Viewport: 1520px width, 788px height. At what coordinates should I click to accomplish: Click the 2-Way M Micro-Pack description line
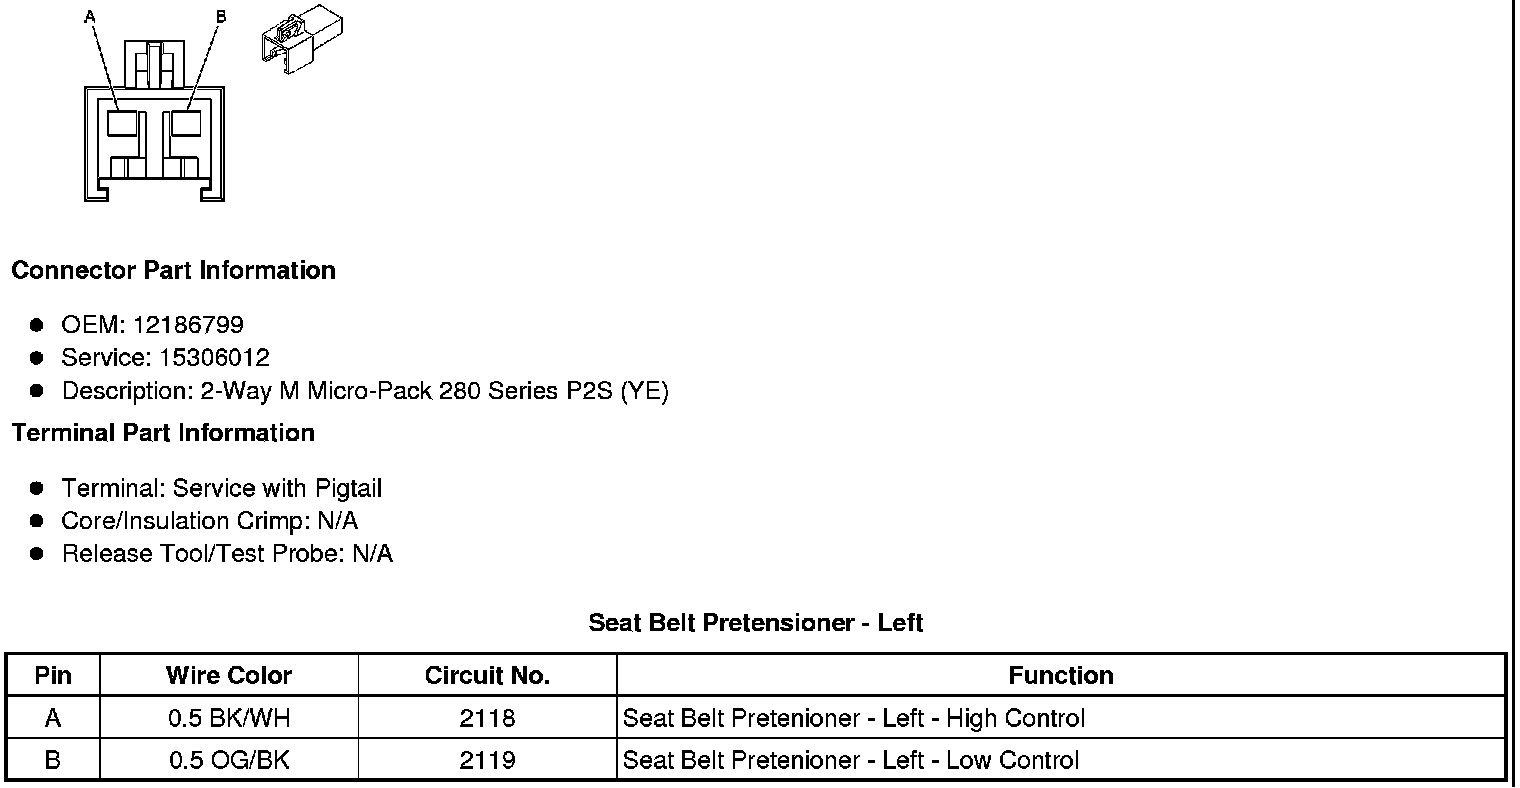pos(365,391)
